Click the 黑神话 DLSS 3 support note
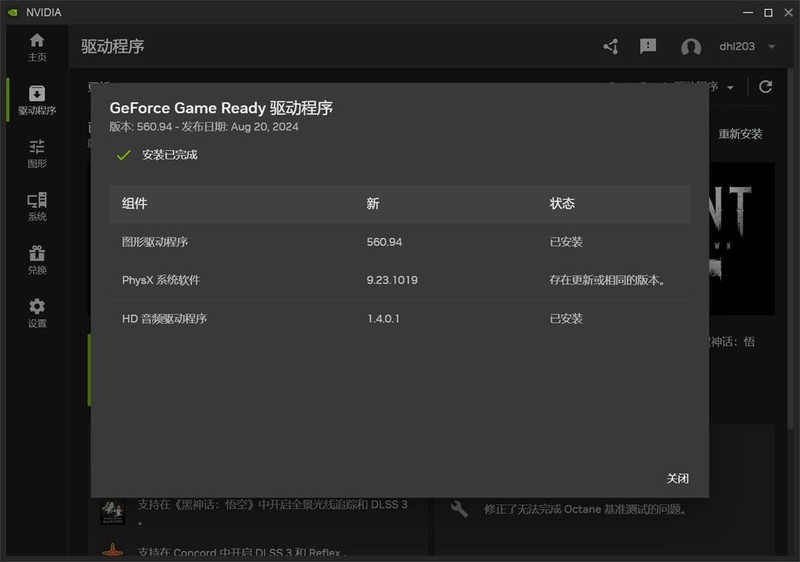This screenshot has width=800, height=562. click(272, 510)
